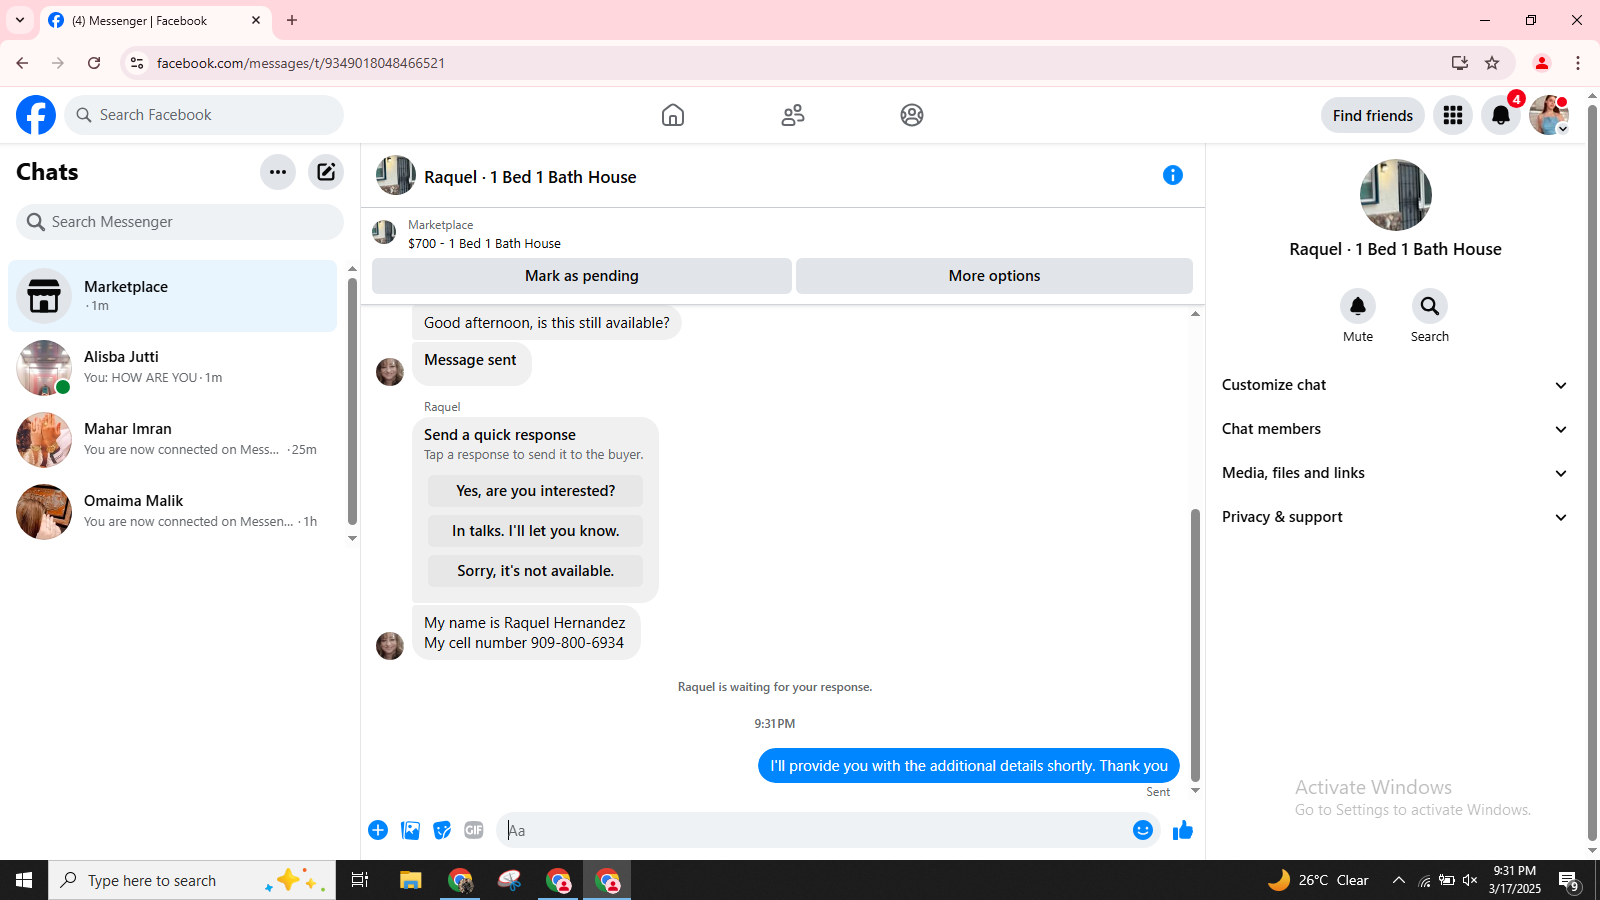Attach a photo file to the message
This screenshot has height=900, width=1600.
point(410,830)
